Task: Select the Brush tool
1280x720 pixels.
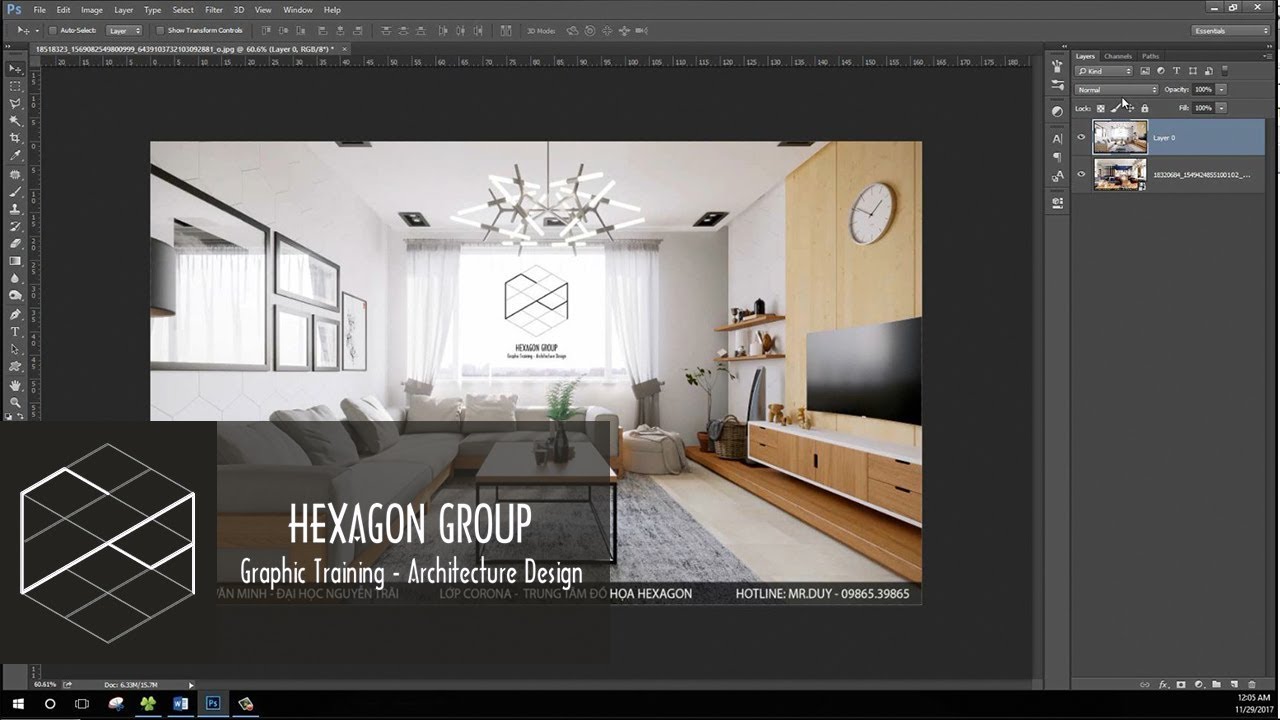Action: (x=15, y=191)
